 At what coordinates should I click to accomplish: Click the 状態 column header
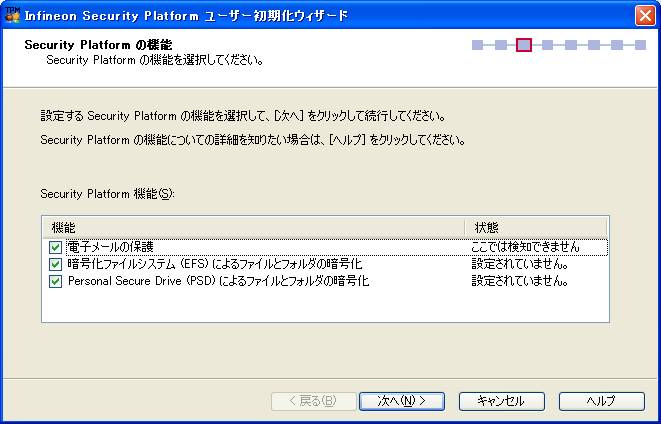[x=536, y=228]
